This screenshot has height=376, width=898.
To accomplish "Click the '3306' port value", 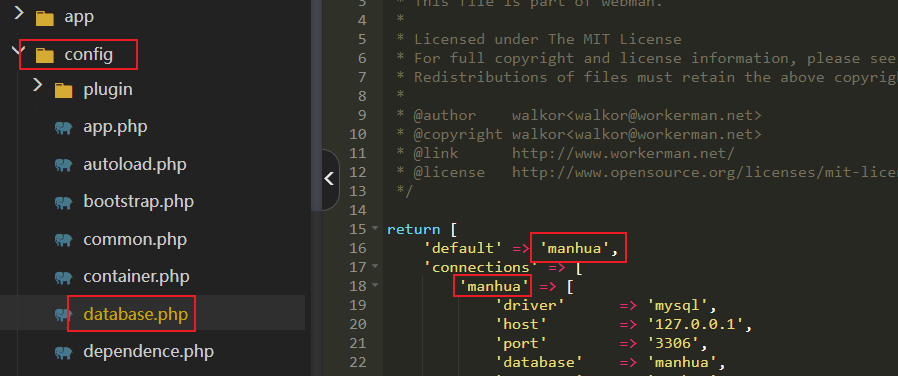I will (x=673, y=343).
